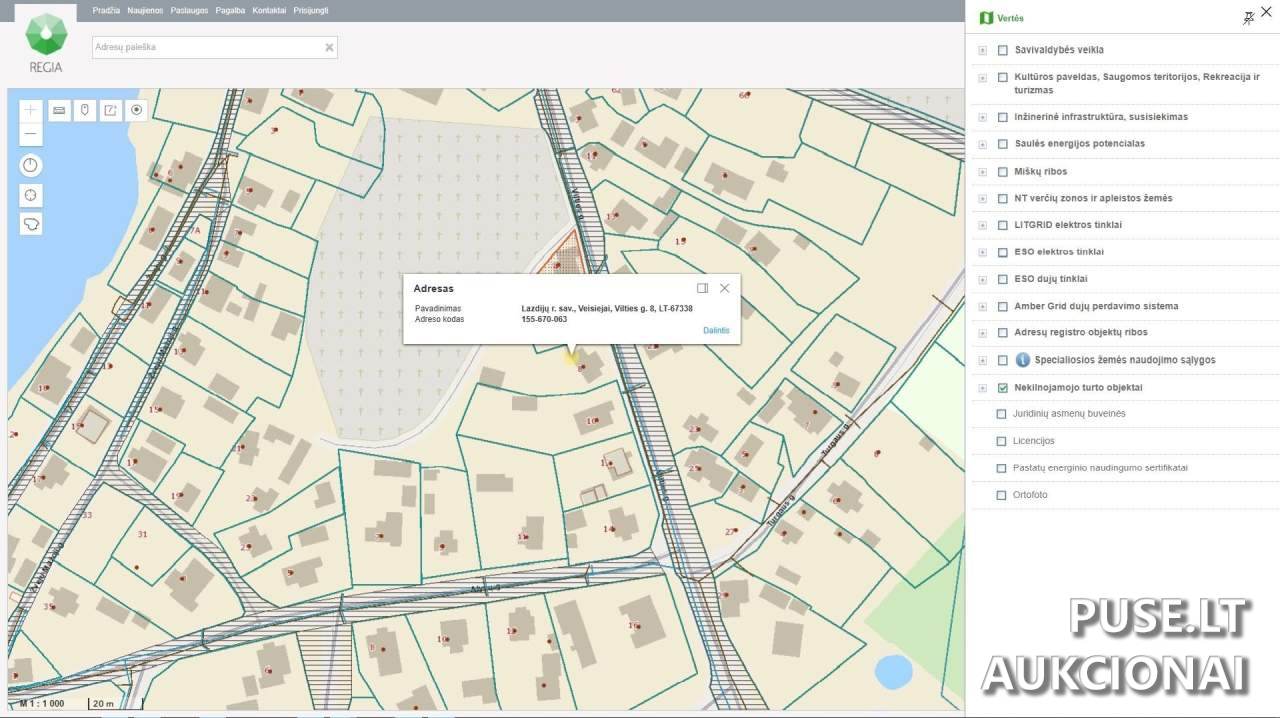This screenshot has height=718, width=1280.
Task: Collapse the Nekilnojamojo turto objektai group
Action: tap(982, 388)
